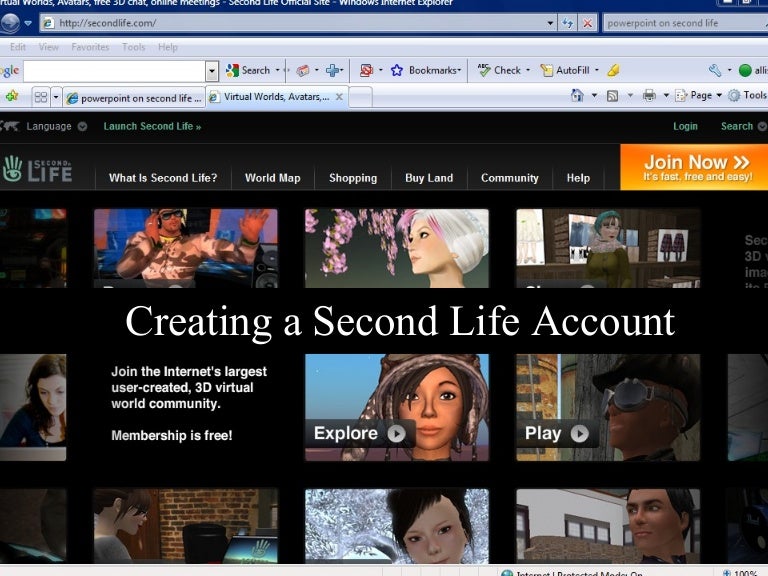768x576 pixels.
Task: Open the Buy Land nav item
Action: click(x=429, y=178)
